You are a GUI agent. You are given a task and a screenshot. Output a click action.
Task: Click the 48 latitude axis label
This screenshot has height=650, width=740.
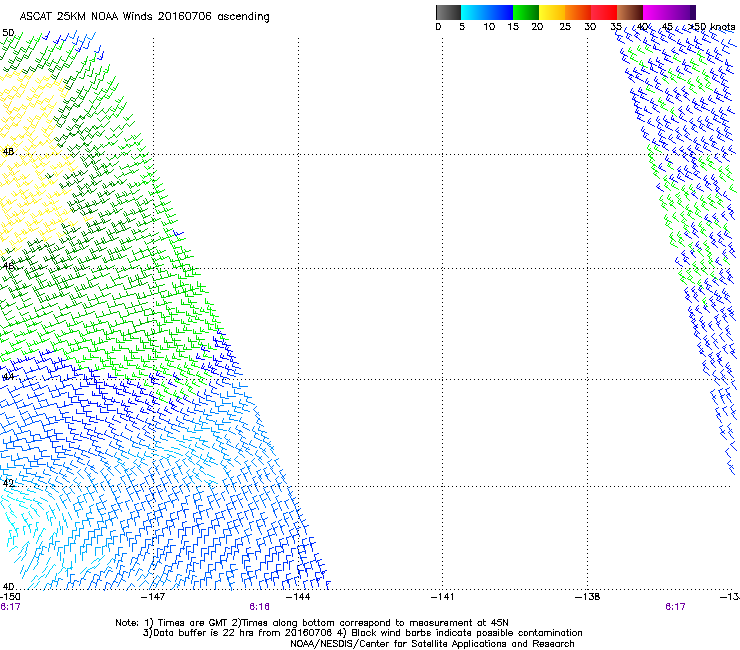click(8, 152)
